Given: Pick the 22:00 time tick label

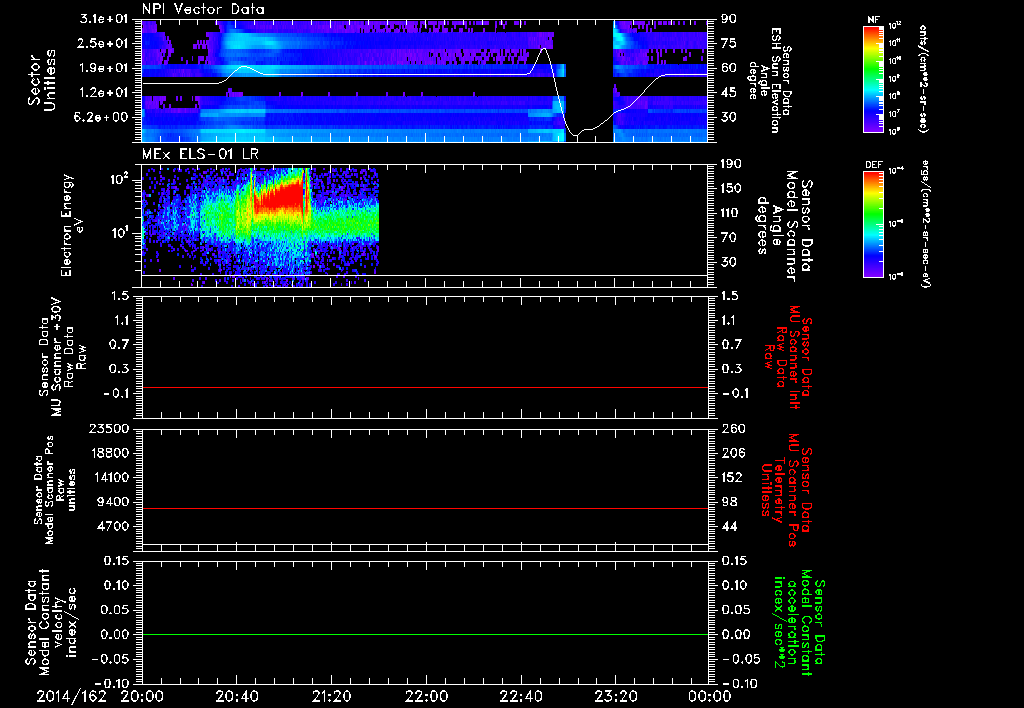Looking at the screenshot, I should [x=426, y=696].
